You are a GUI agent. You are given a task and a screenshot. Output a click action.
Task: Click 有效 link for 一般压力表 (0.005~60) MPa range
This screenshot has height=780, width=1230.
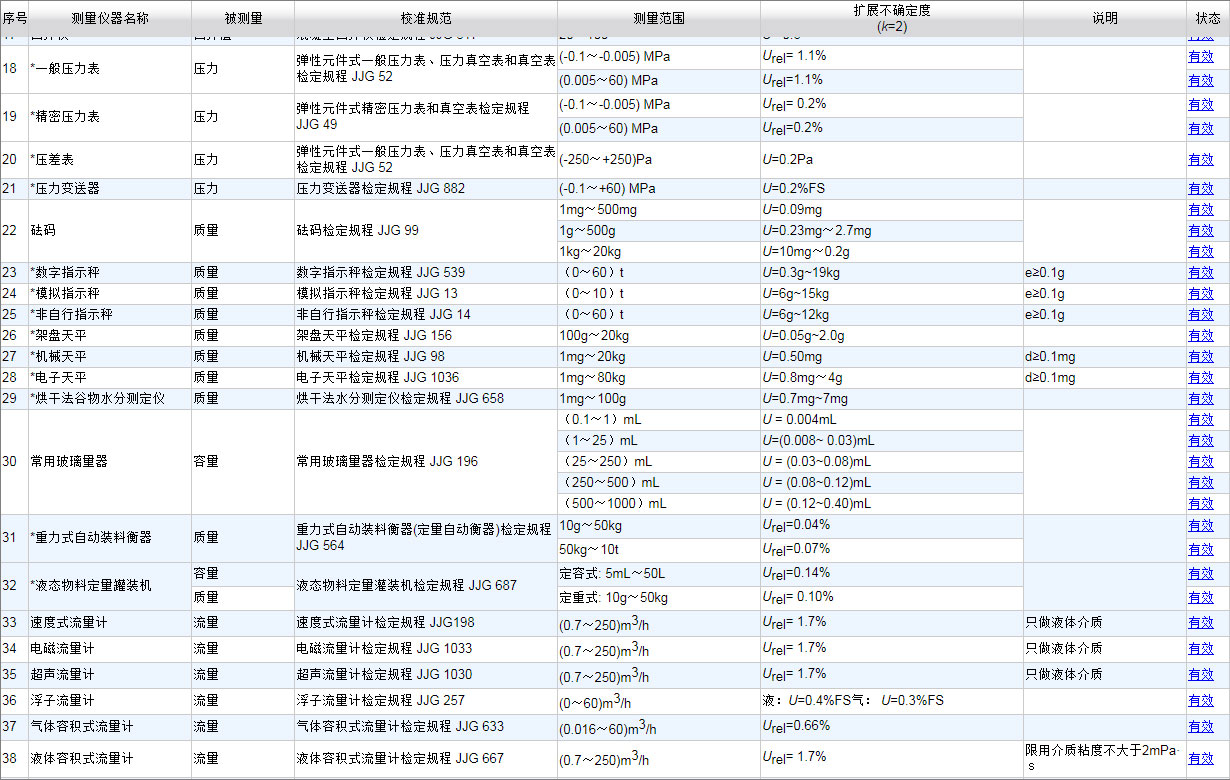click(x=1201, y=81)
